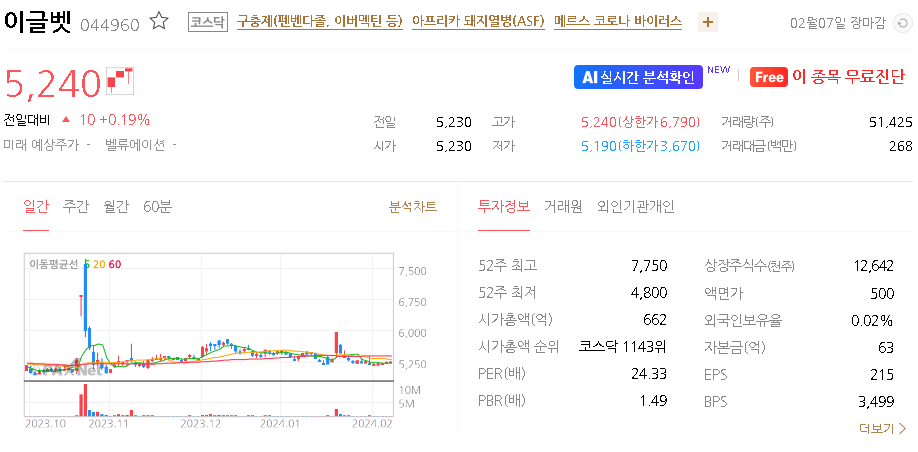Click the refresh icon next to 장마감

[903, 23]
